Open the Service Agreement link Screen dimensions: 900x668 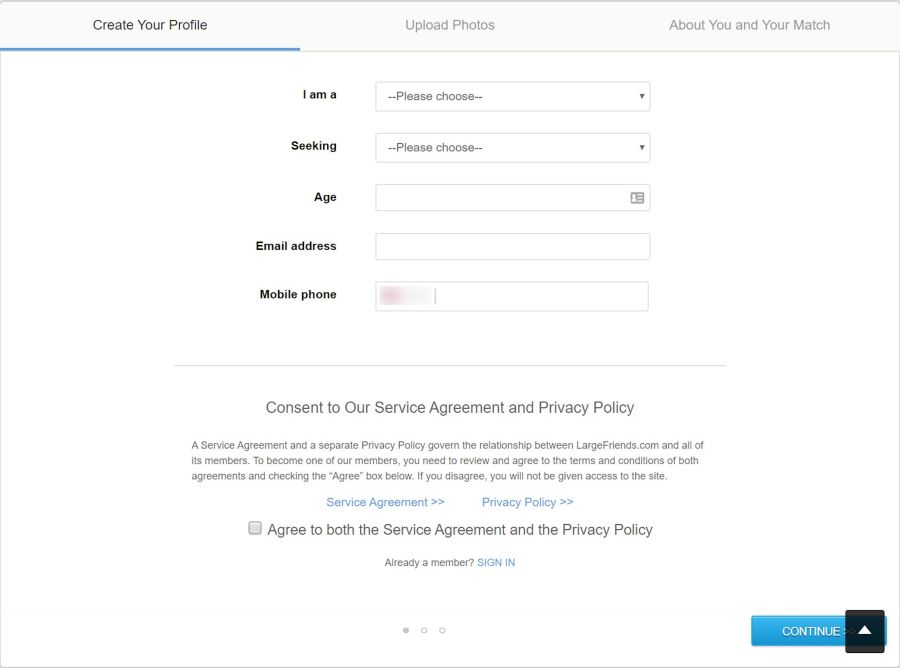coord(385,502)
